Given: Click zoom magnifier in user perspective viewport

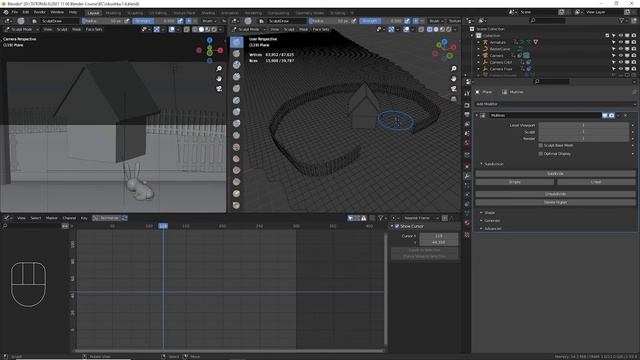Looking at the screenshot, I should [453, 69].
